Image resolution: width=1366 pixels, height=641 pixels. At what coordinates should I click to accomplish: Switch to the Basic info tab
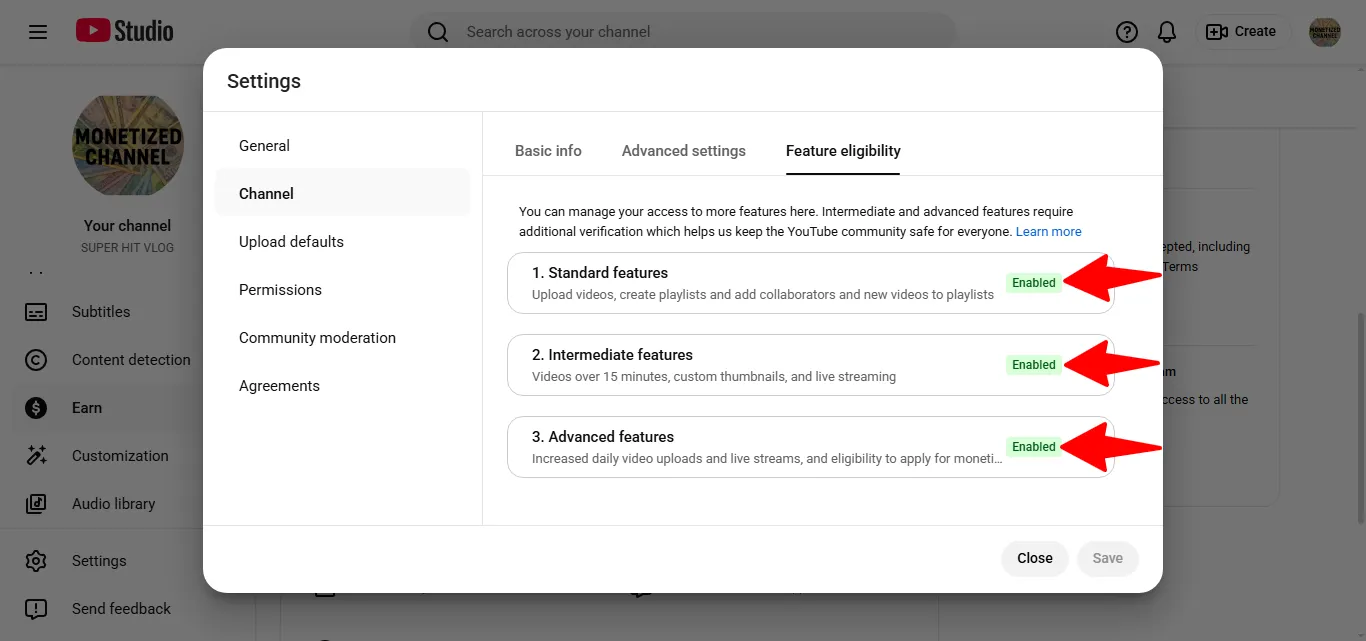pyautogui.click(x=548, y=151)
